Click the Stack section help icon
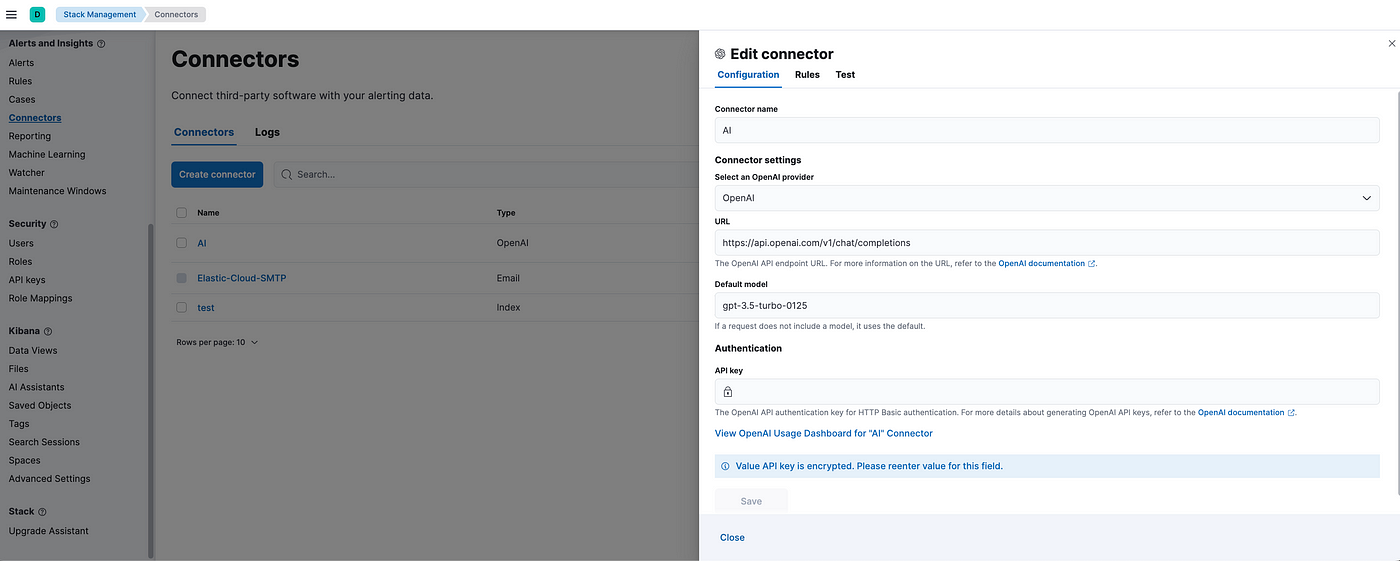1400x561 pixels. tap(43, 512)
